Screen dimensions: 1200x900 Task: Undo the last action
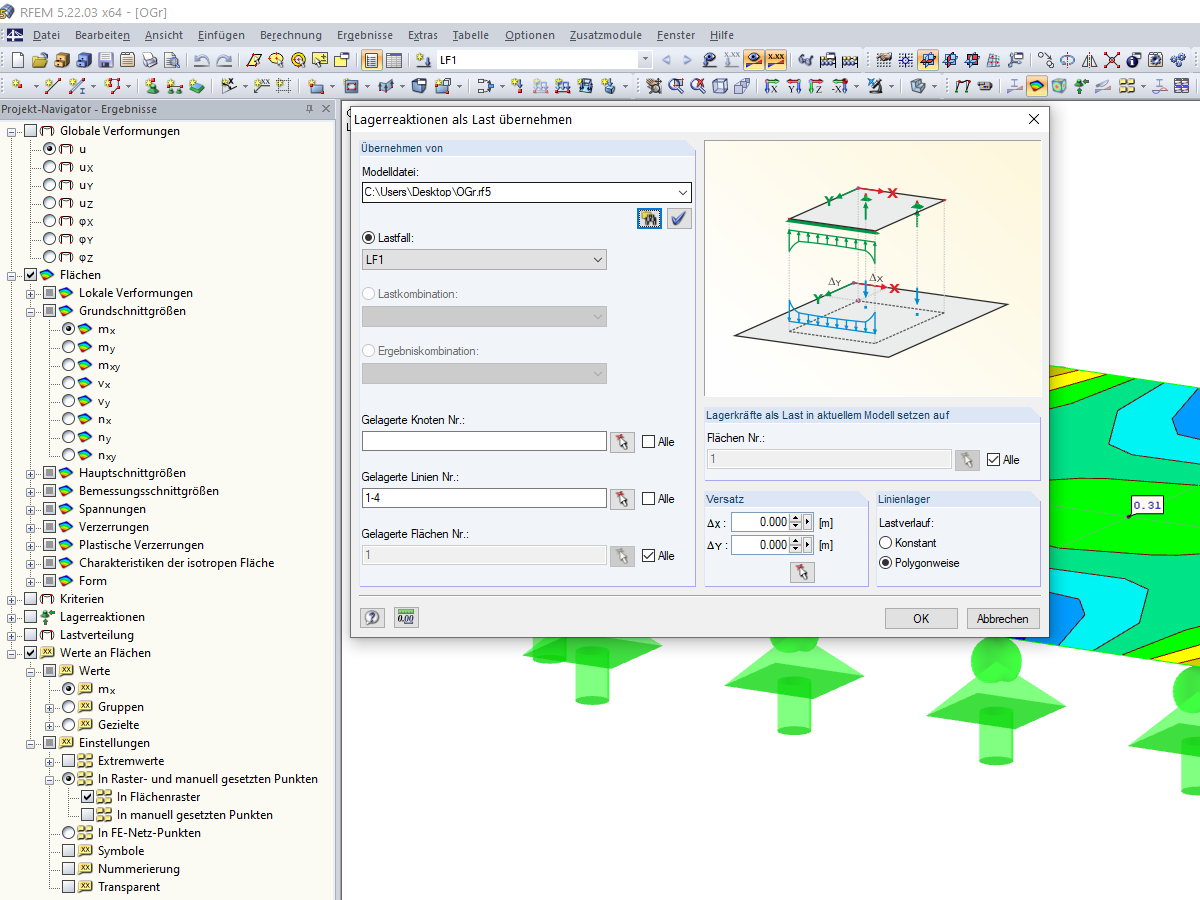(x=202, y=60)
